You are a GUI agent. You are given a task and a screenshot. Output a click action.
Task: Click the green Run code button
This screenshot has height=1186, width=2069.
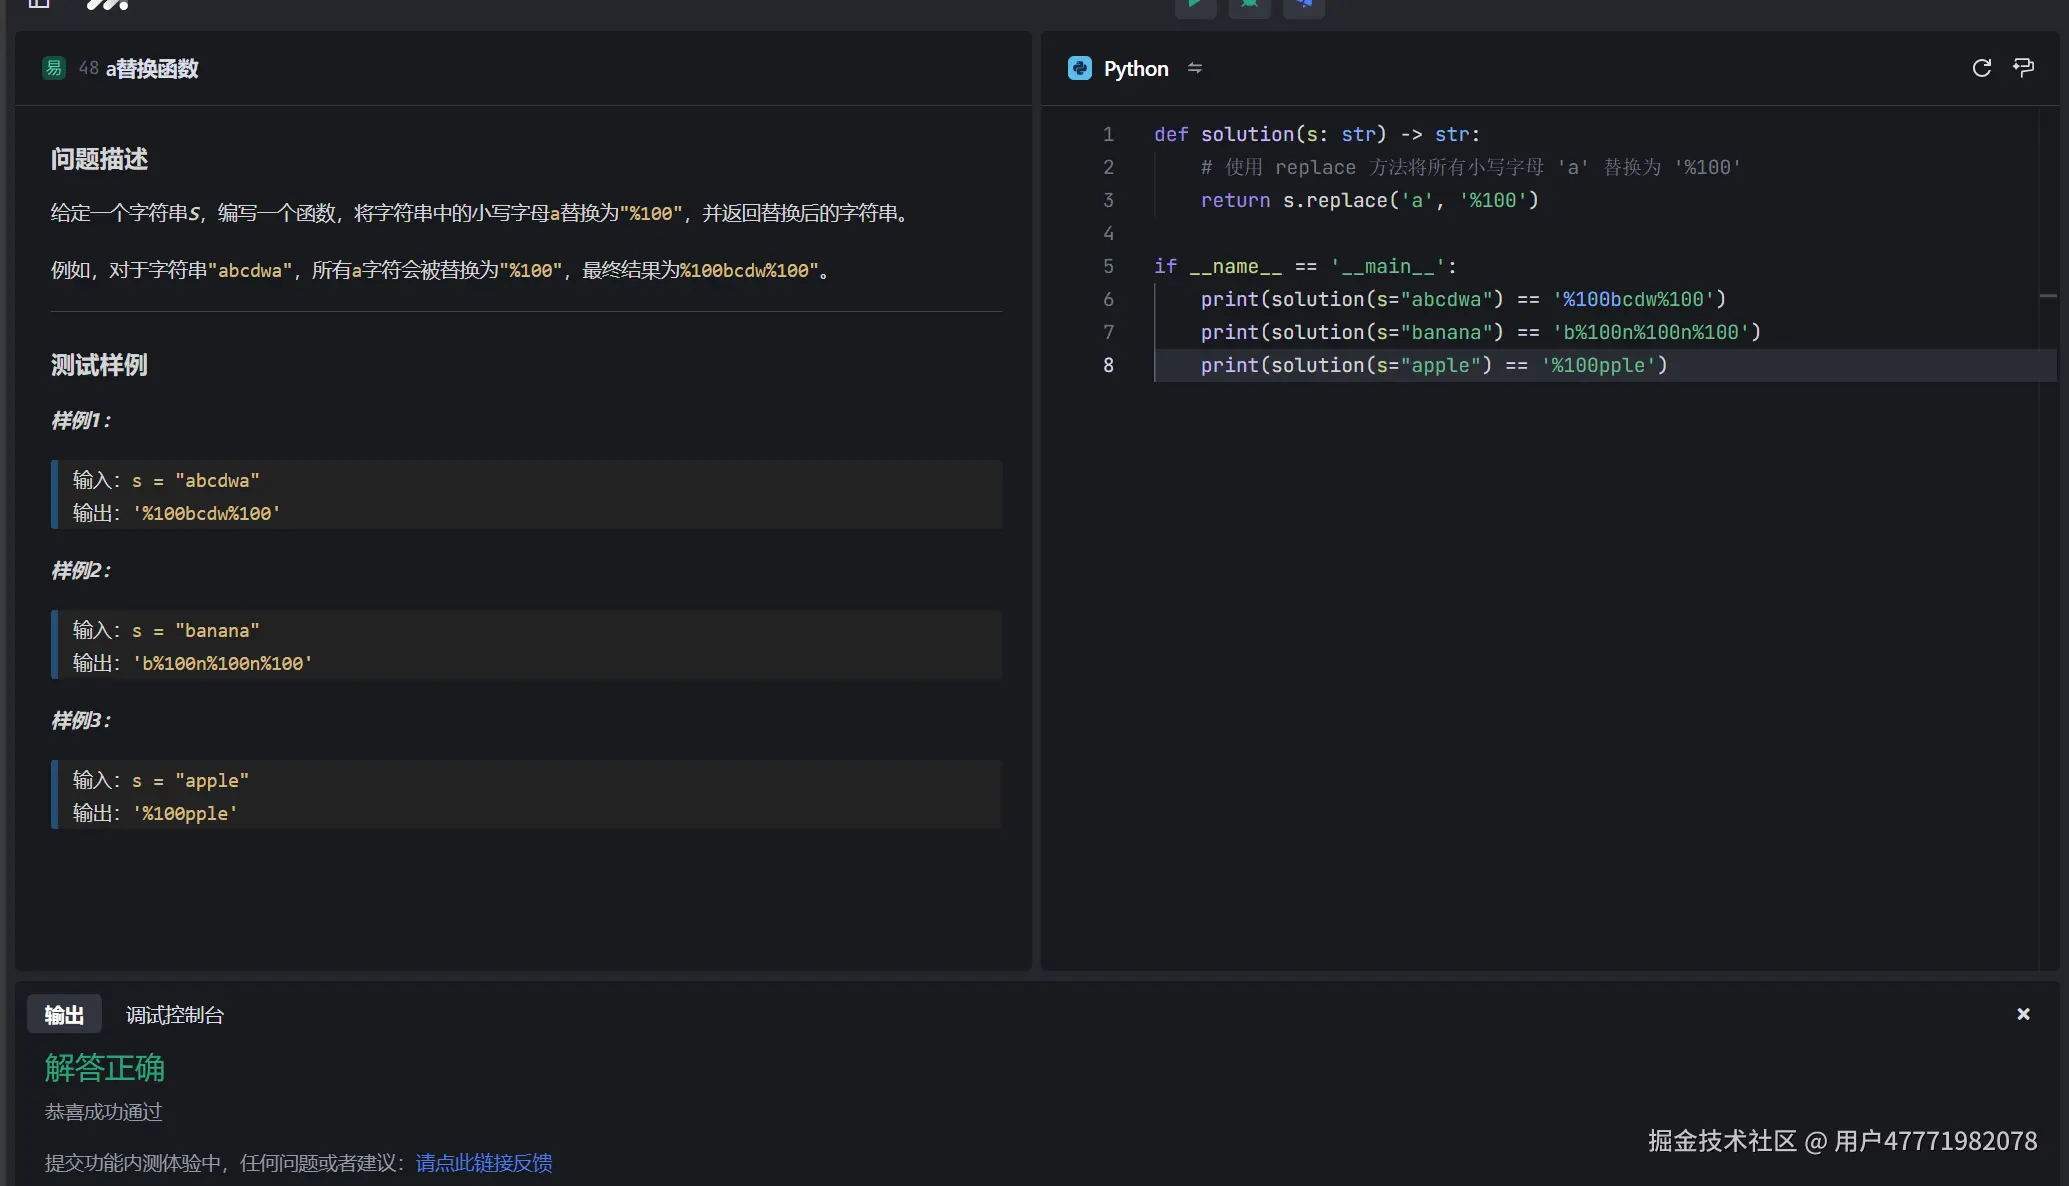(1195, 5)
